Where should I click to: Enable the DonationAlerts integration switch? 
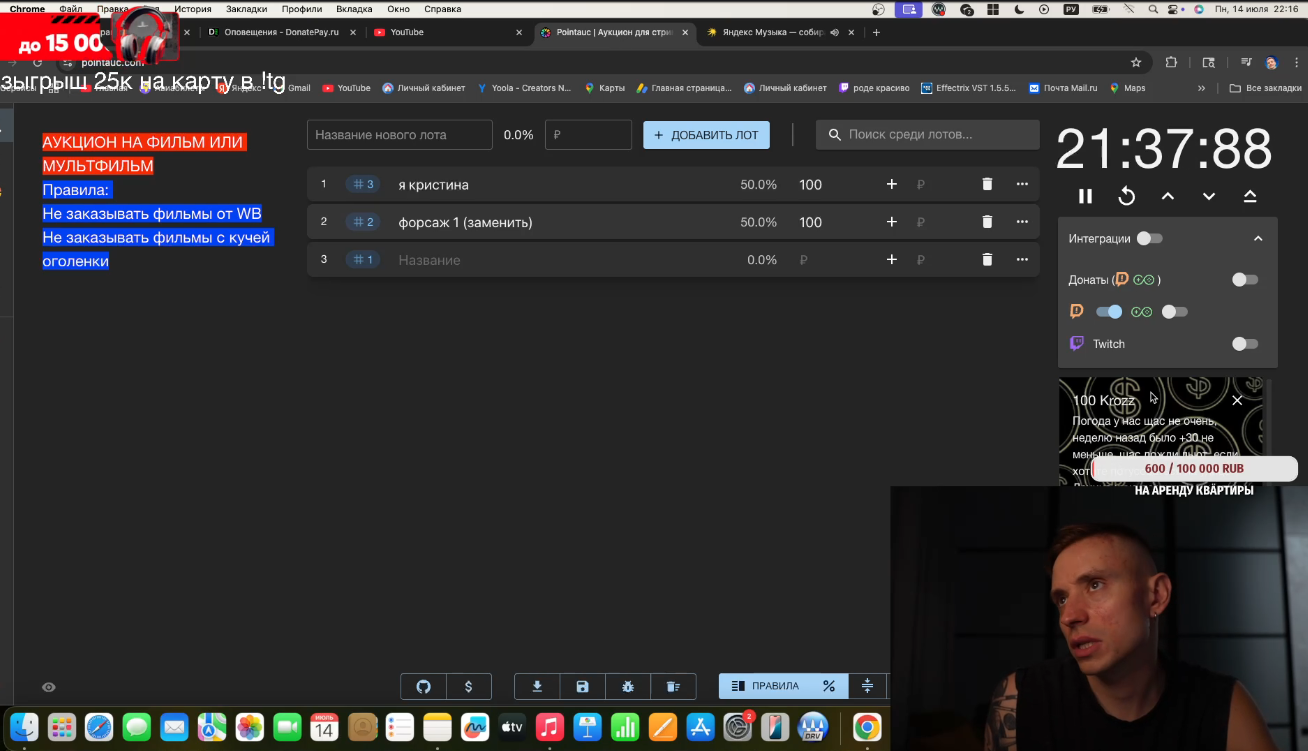point(1175,312)
